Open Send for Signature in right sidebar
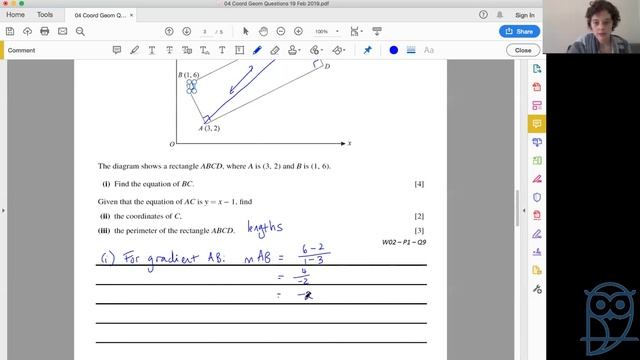 coord(537,252)
